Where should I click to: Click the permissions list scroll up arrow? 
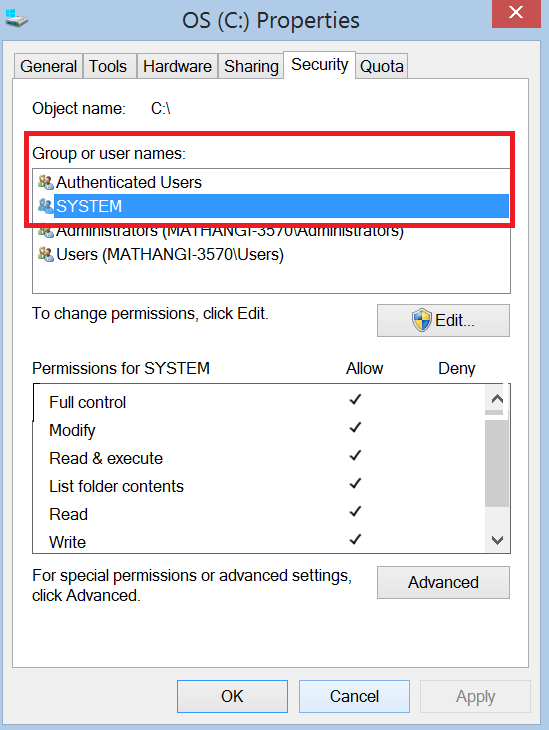[497, 399]
